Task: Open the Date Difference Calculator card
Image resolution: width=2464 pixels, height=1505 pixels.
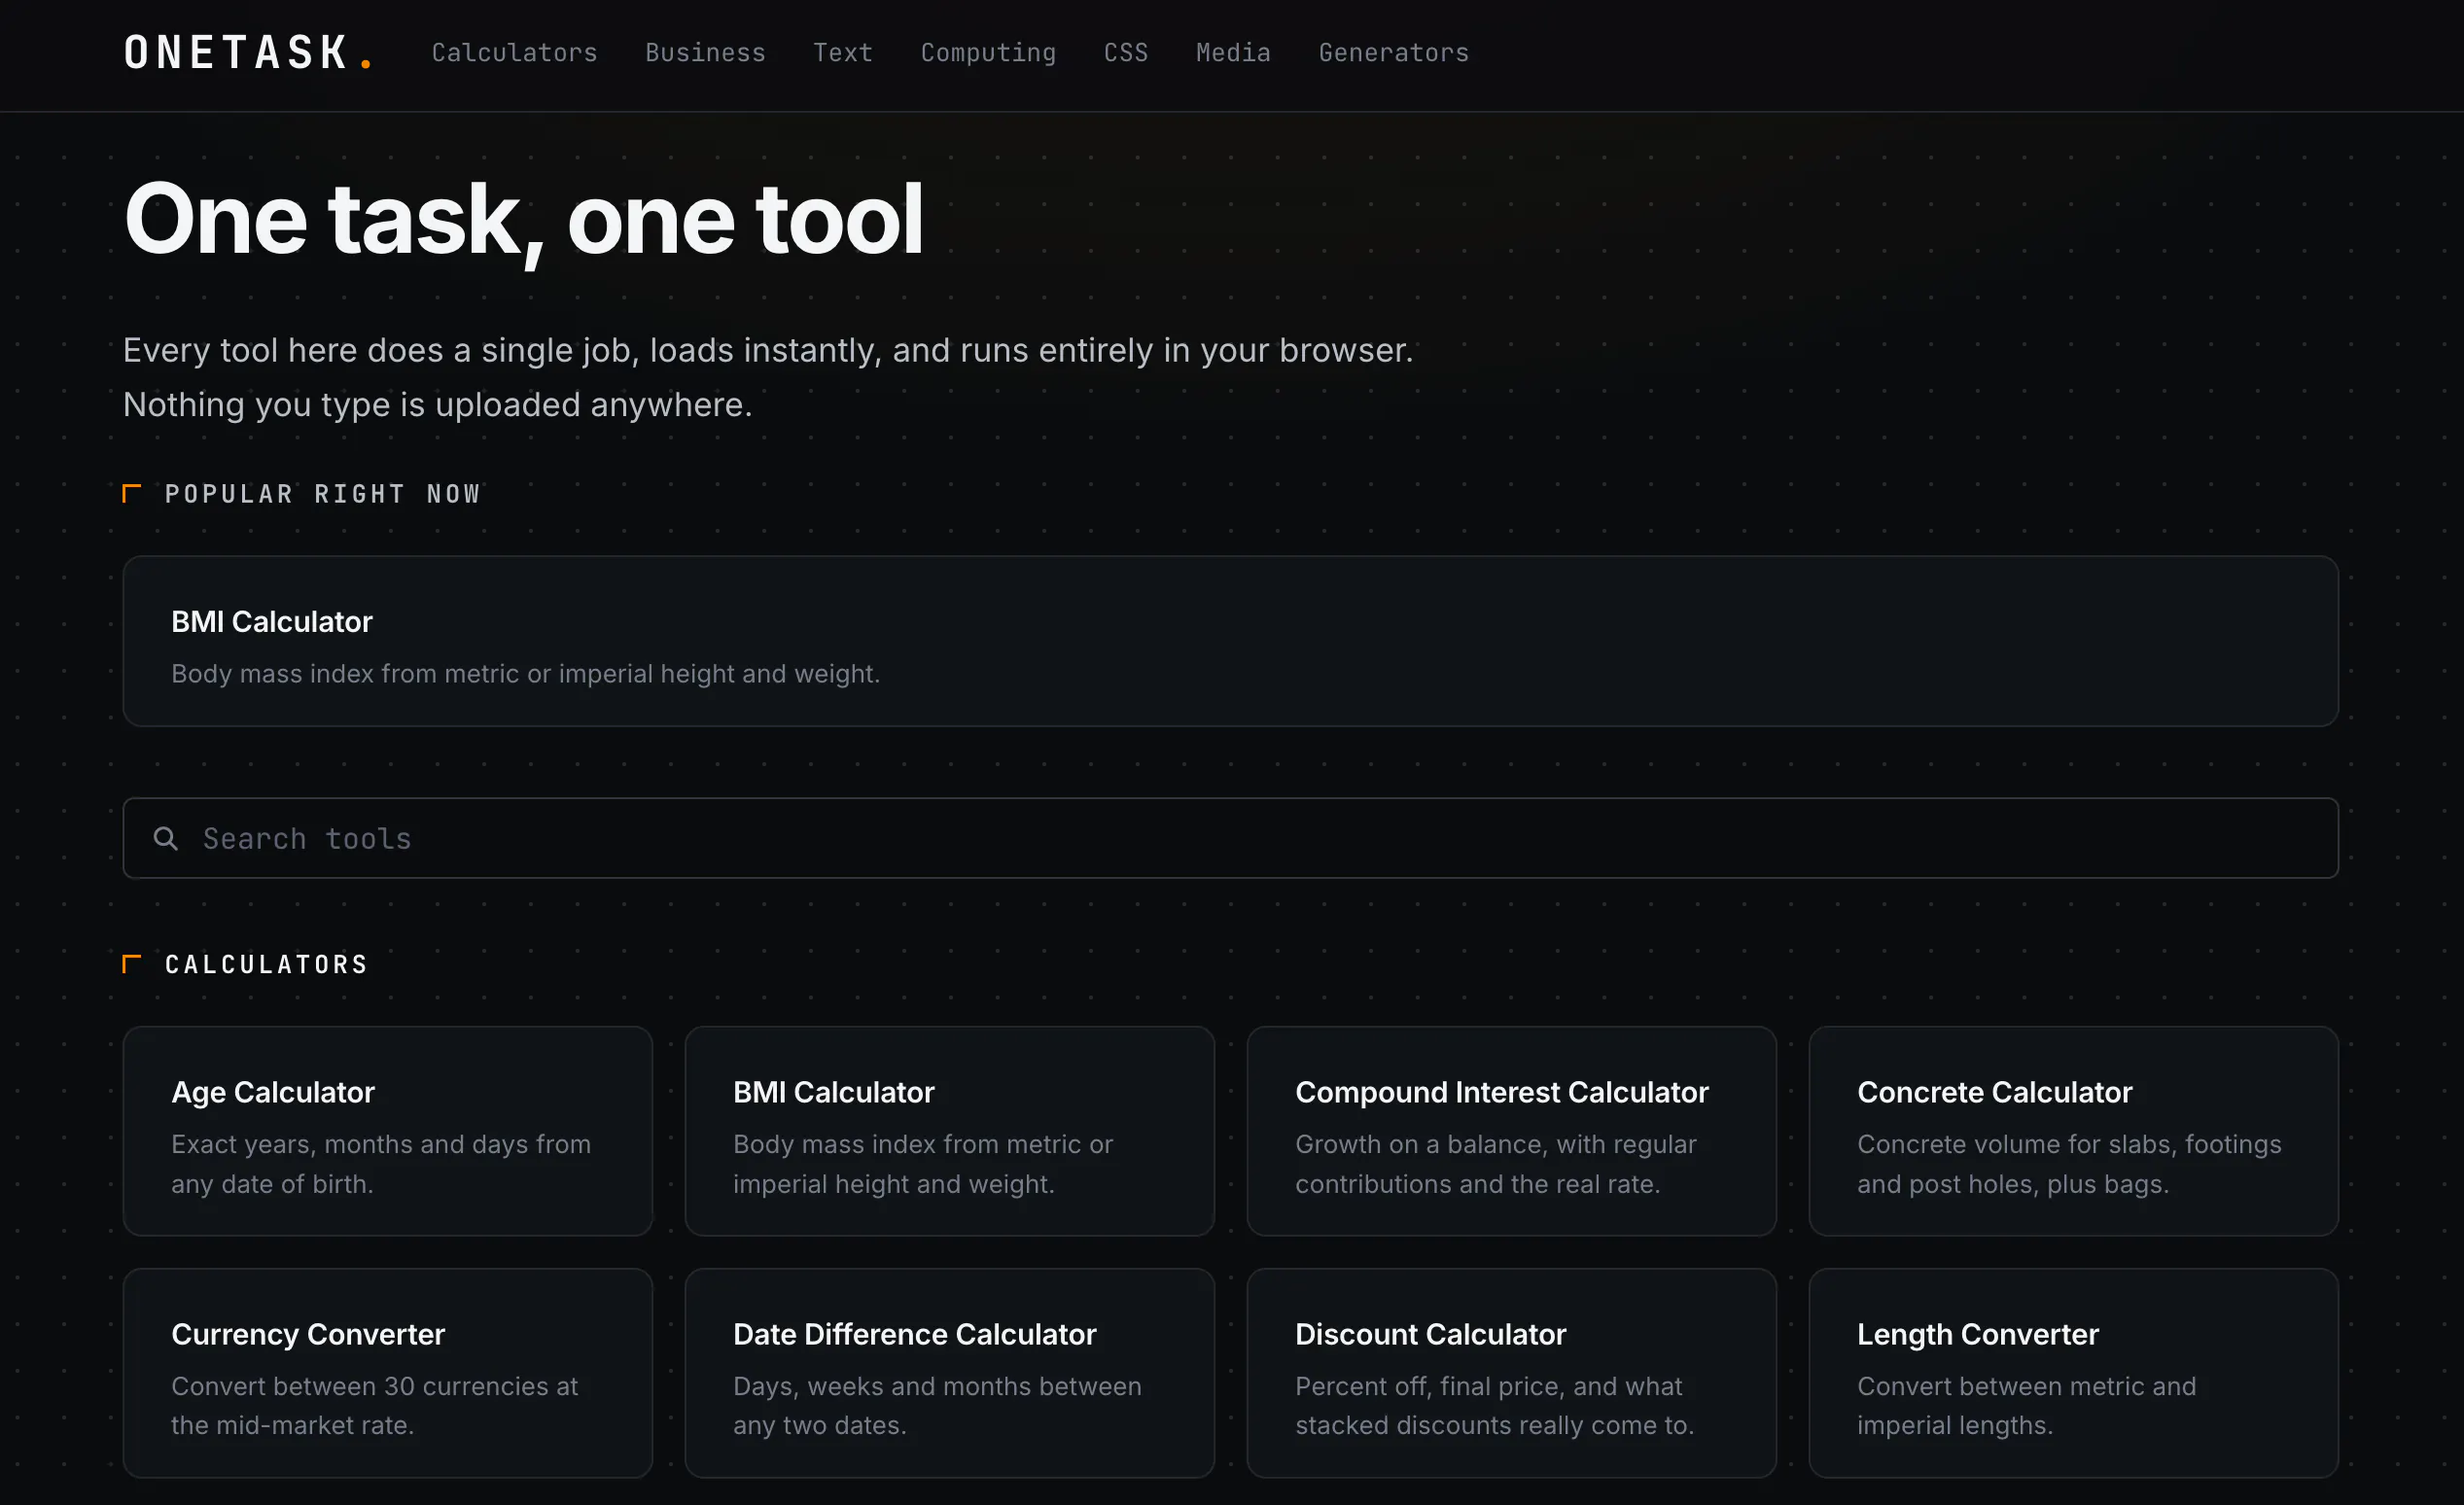Action: click(x=949, y=1373)
